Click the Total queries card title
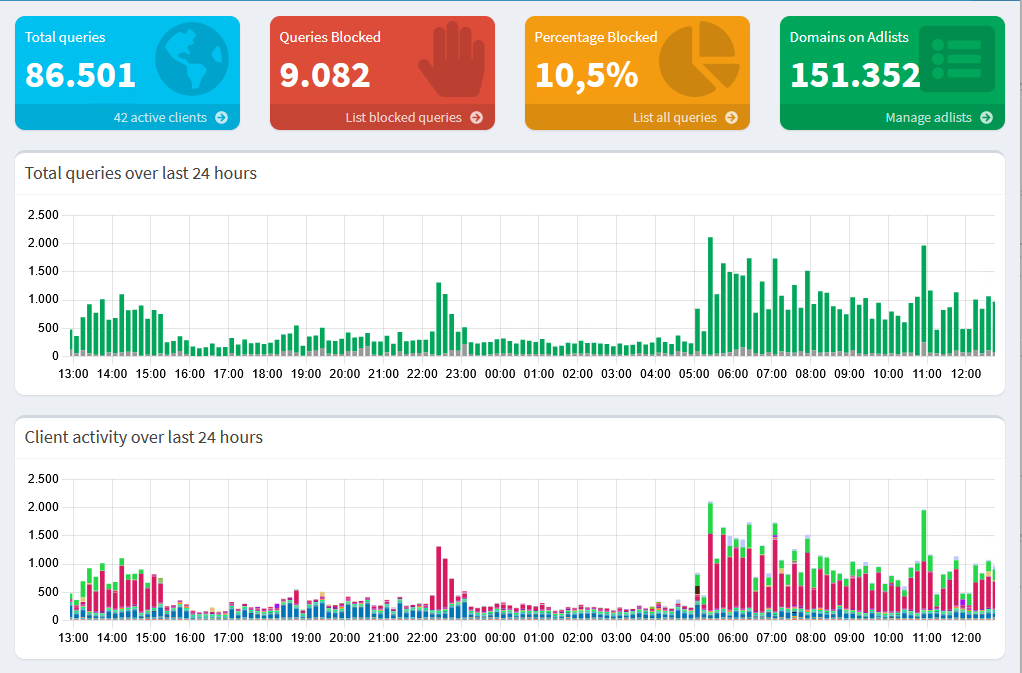This screenshot has width=1022, height=673. click(65, 37)
